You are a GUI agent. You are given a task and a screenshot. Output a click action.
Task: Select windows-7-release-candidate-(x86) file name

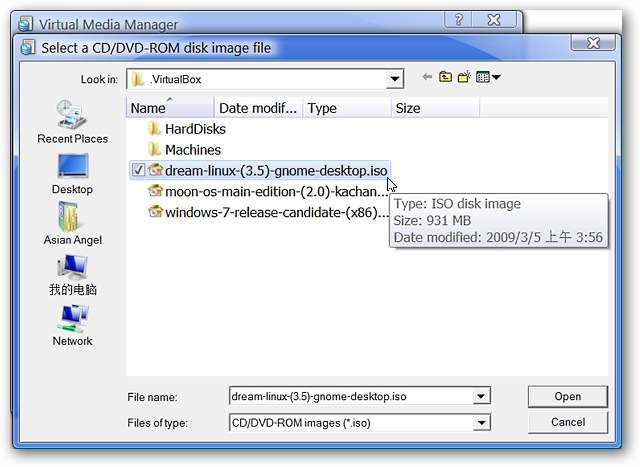[x=276, y=212]
